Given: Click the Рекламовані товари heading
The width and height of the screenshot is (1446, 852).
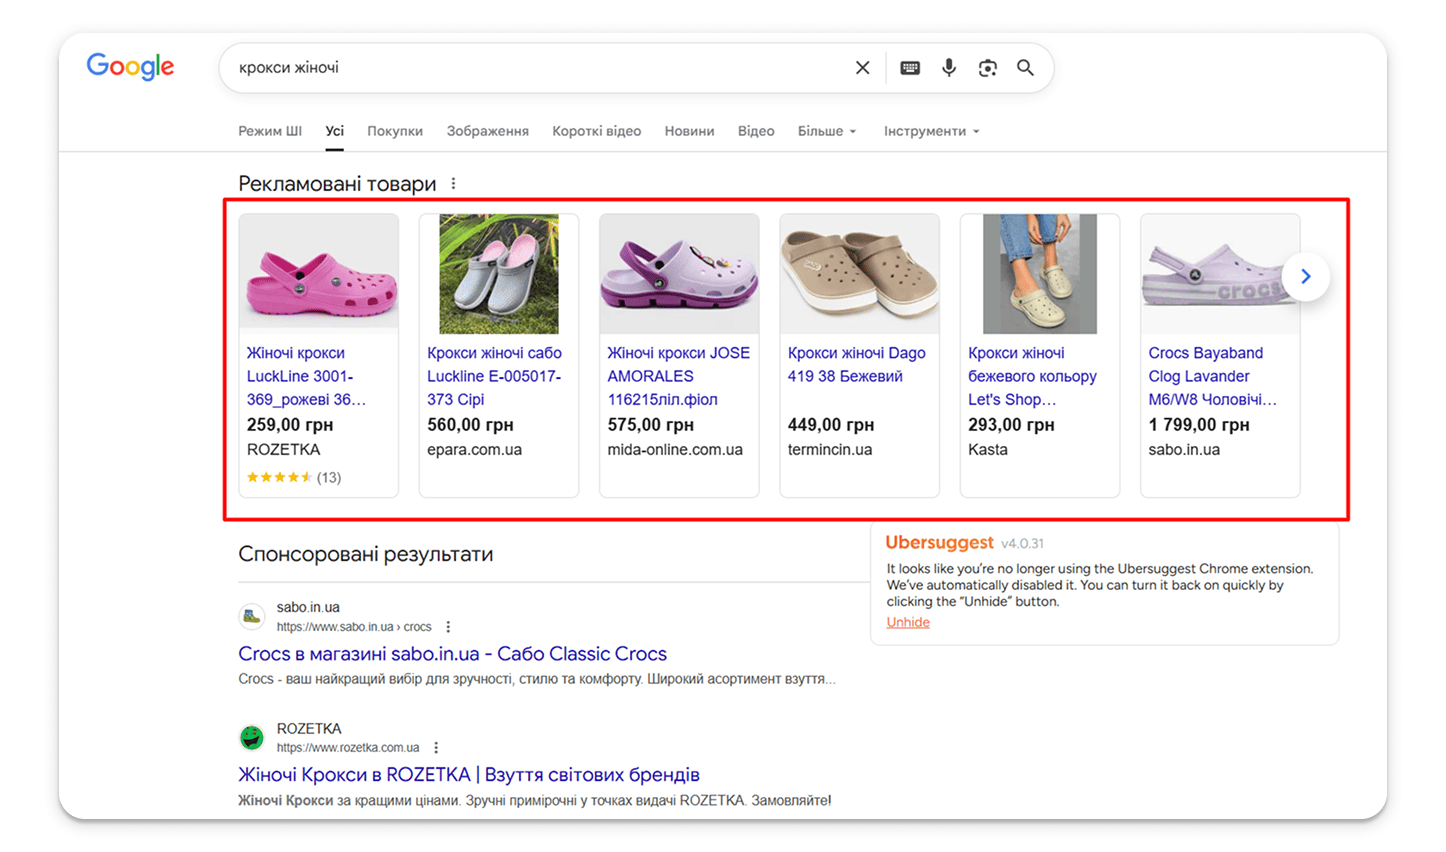Looking at the screenshot, I should click(x=337, y=184).
